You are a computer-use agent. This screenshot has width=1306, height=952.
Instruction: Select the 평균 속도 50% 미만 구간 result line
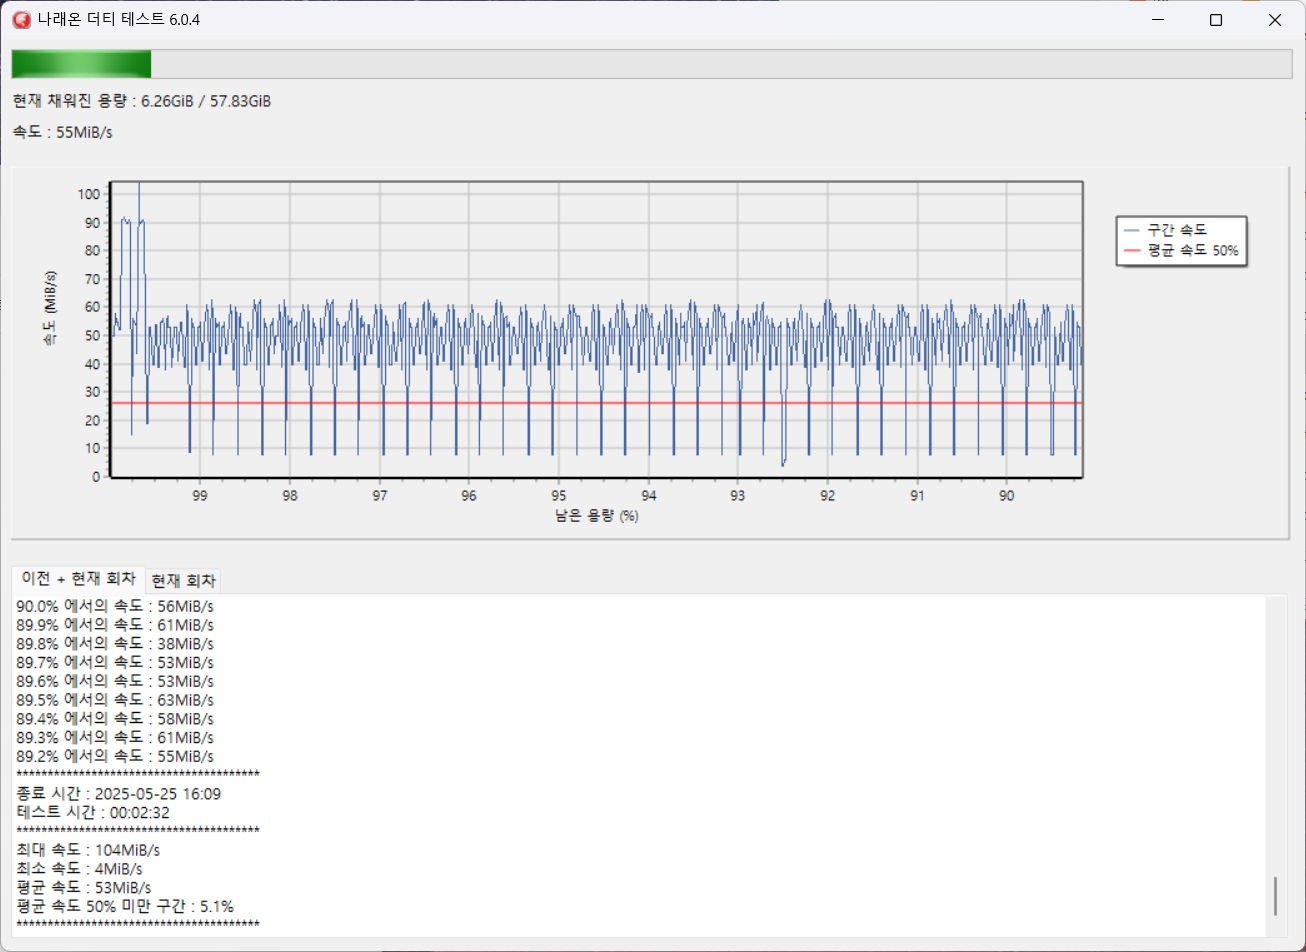(125, 907)
